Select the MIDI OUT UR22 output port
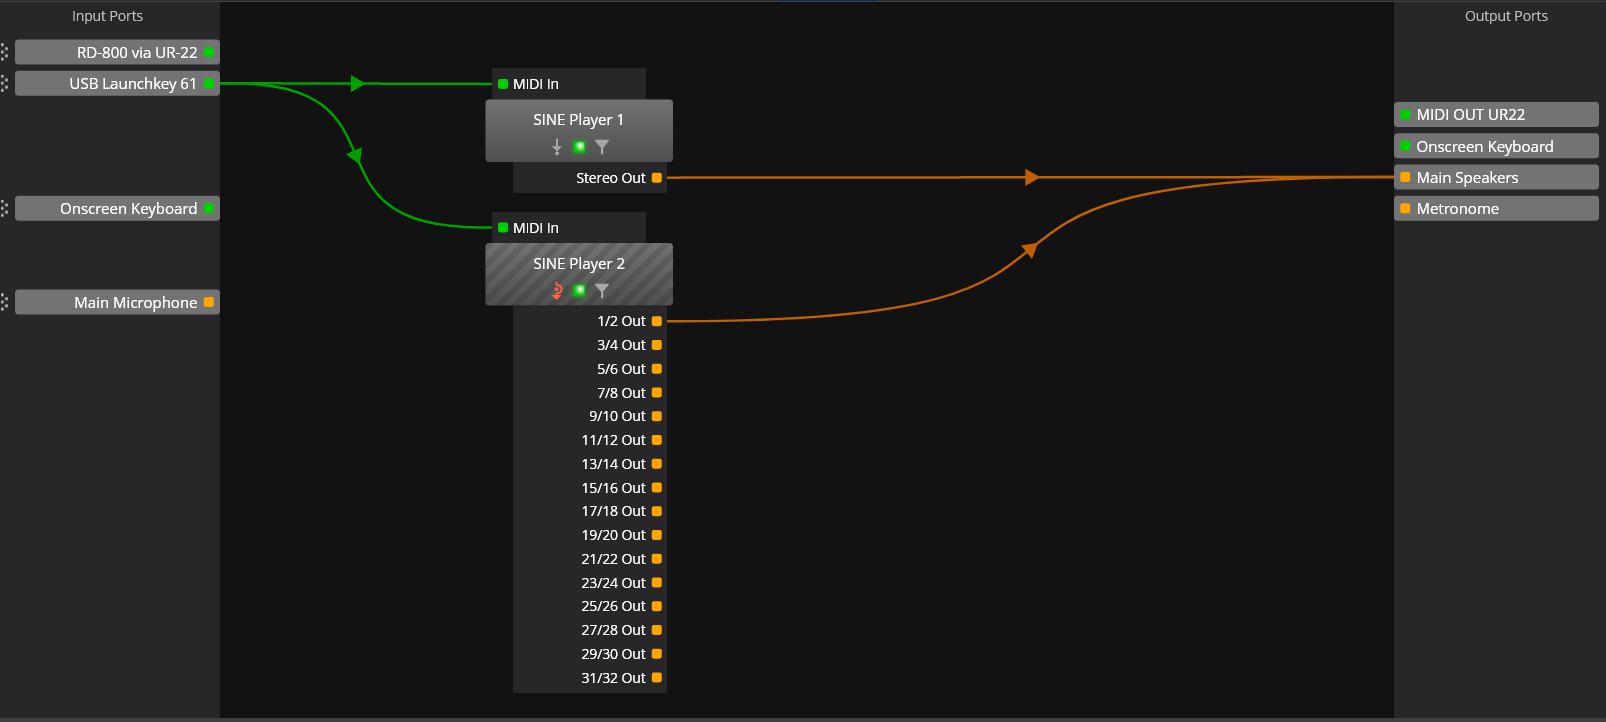Image resolution: width=1606 pixels, height=722 pixels. tap(1496, 114)
